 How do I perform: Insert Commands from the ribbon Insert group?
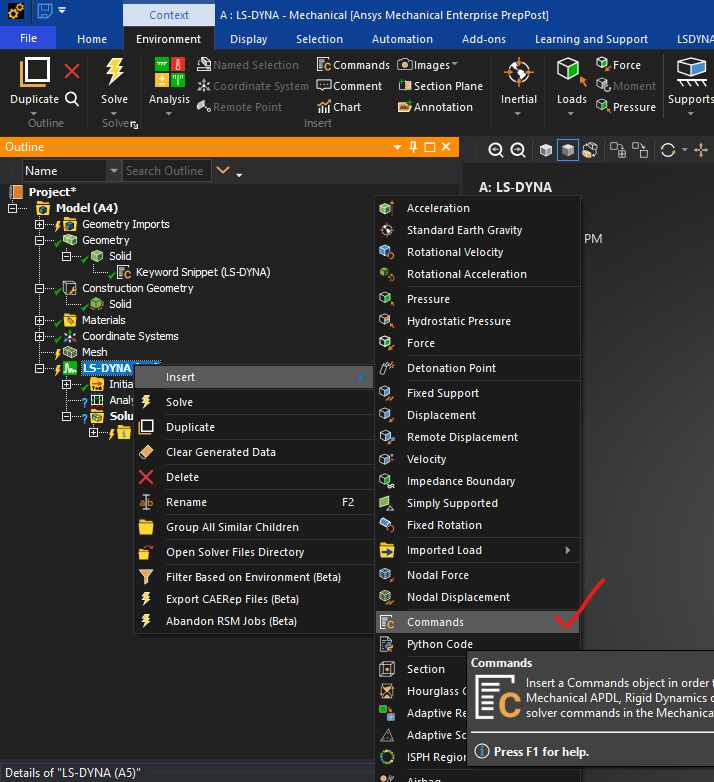(353, 65)
